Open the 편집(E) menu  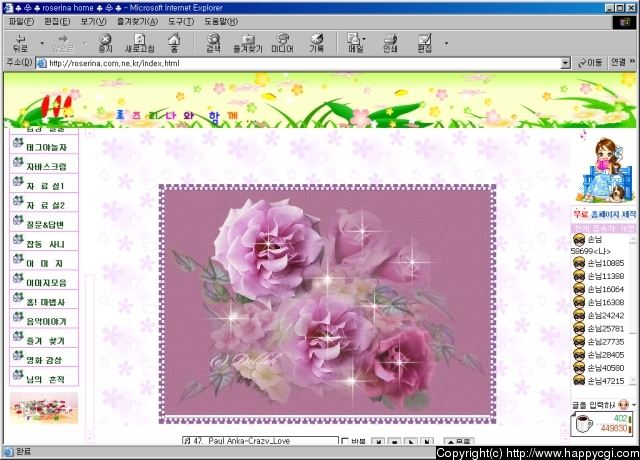[57, 22]
